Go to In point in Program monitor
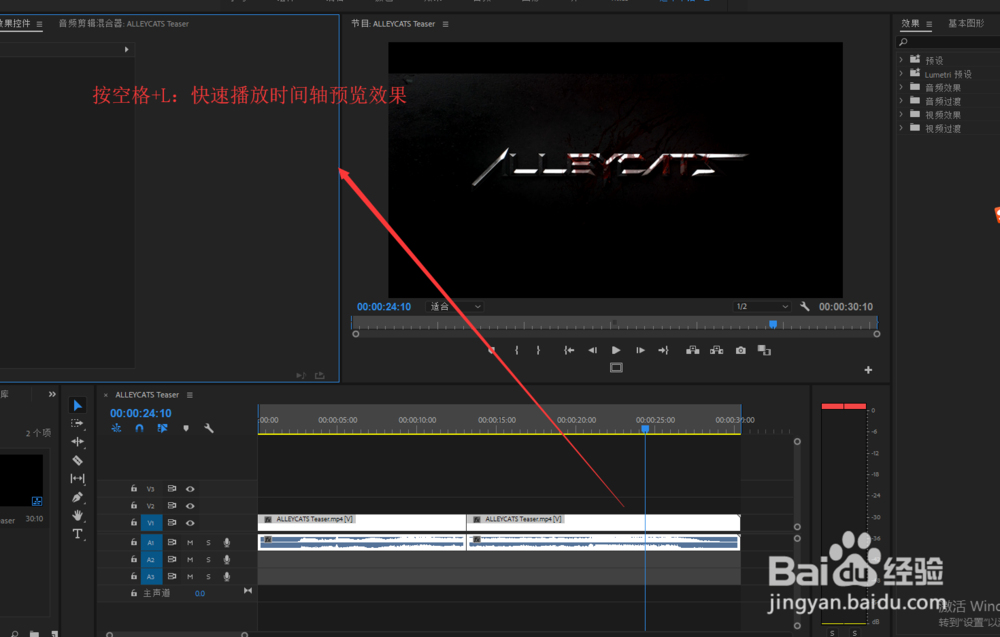Screen dimensions: 1000x637 569,350
